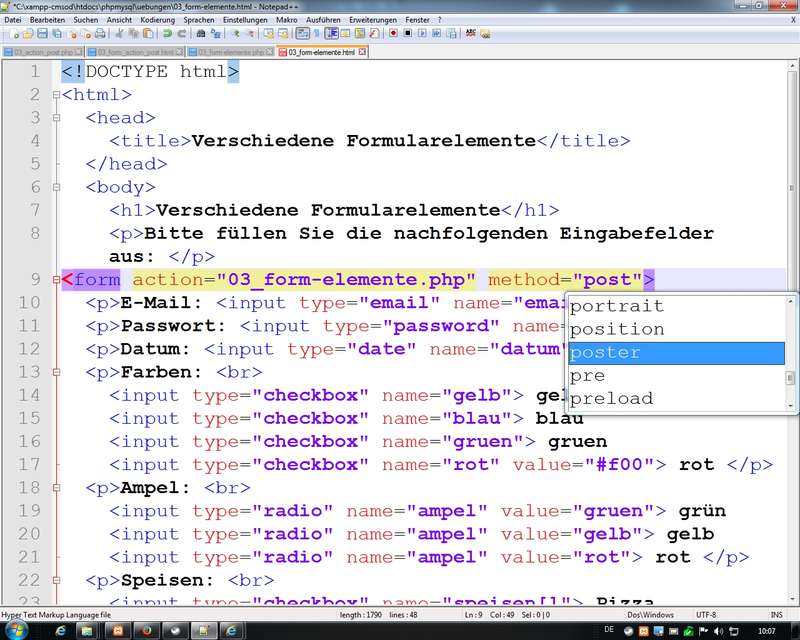
Task: Click the Redo toolbar arrow
Action: tap(181, 33)
